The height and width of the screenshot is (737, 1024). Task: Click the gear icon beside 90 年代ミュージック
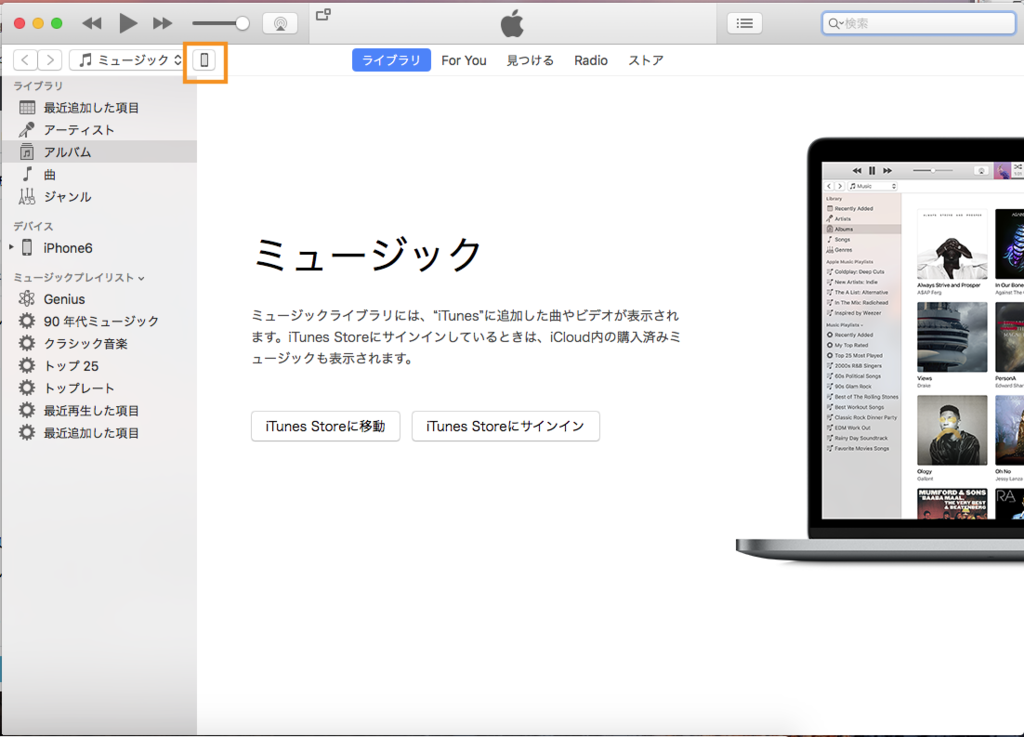click(27, 321)
